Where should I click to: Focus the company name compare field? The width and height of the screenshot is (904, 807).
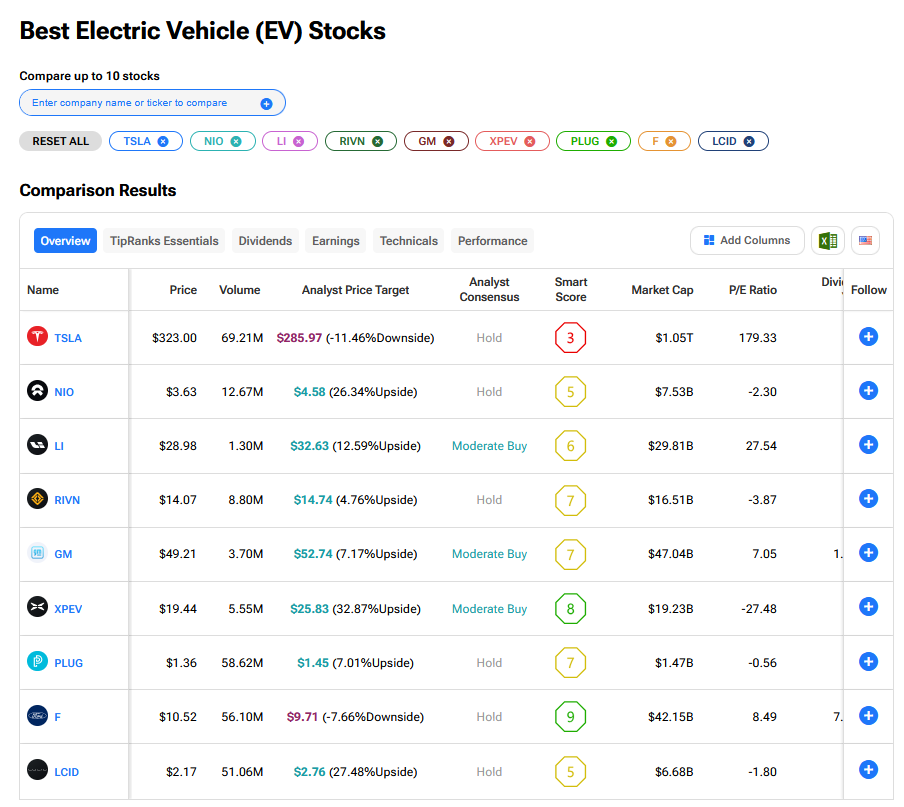[x=152, y=103]
